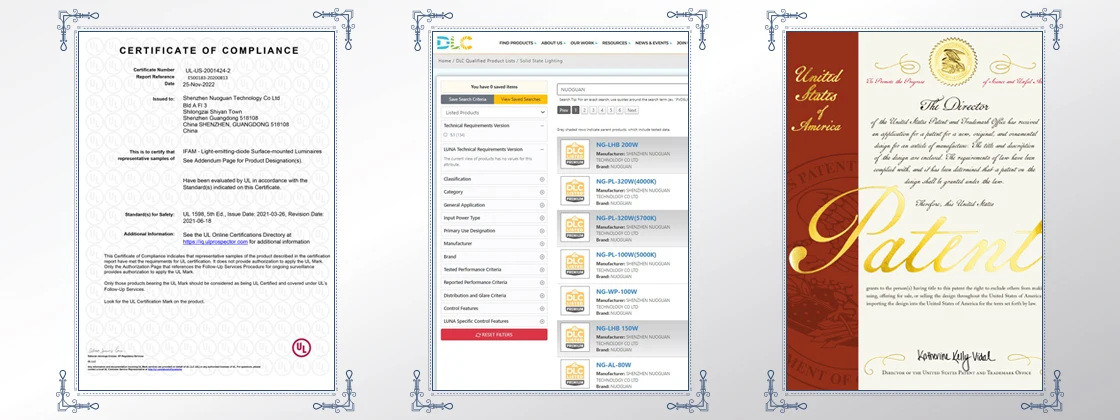Viewport: 1120px width, 420px height.
Task: Go to results page 5
Action: point(611,111)
